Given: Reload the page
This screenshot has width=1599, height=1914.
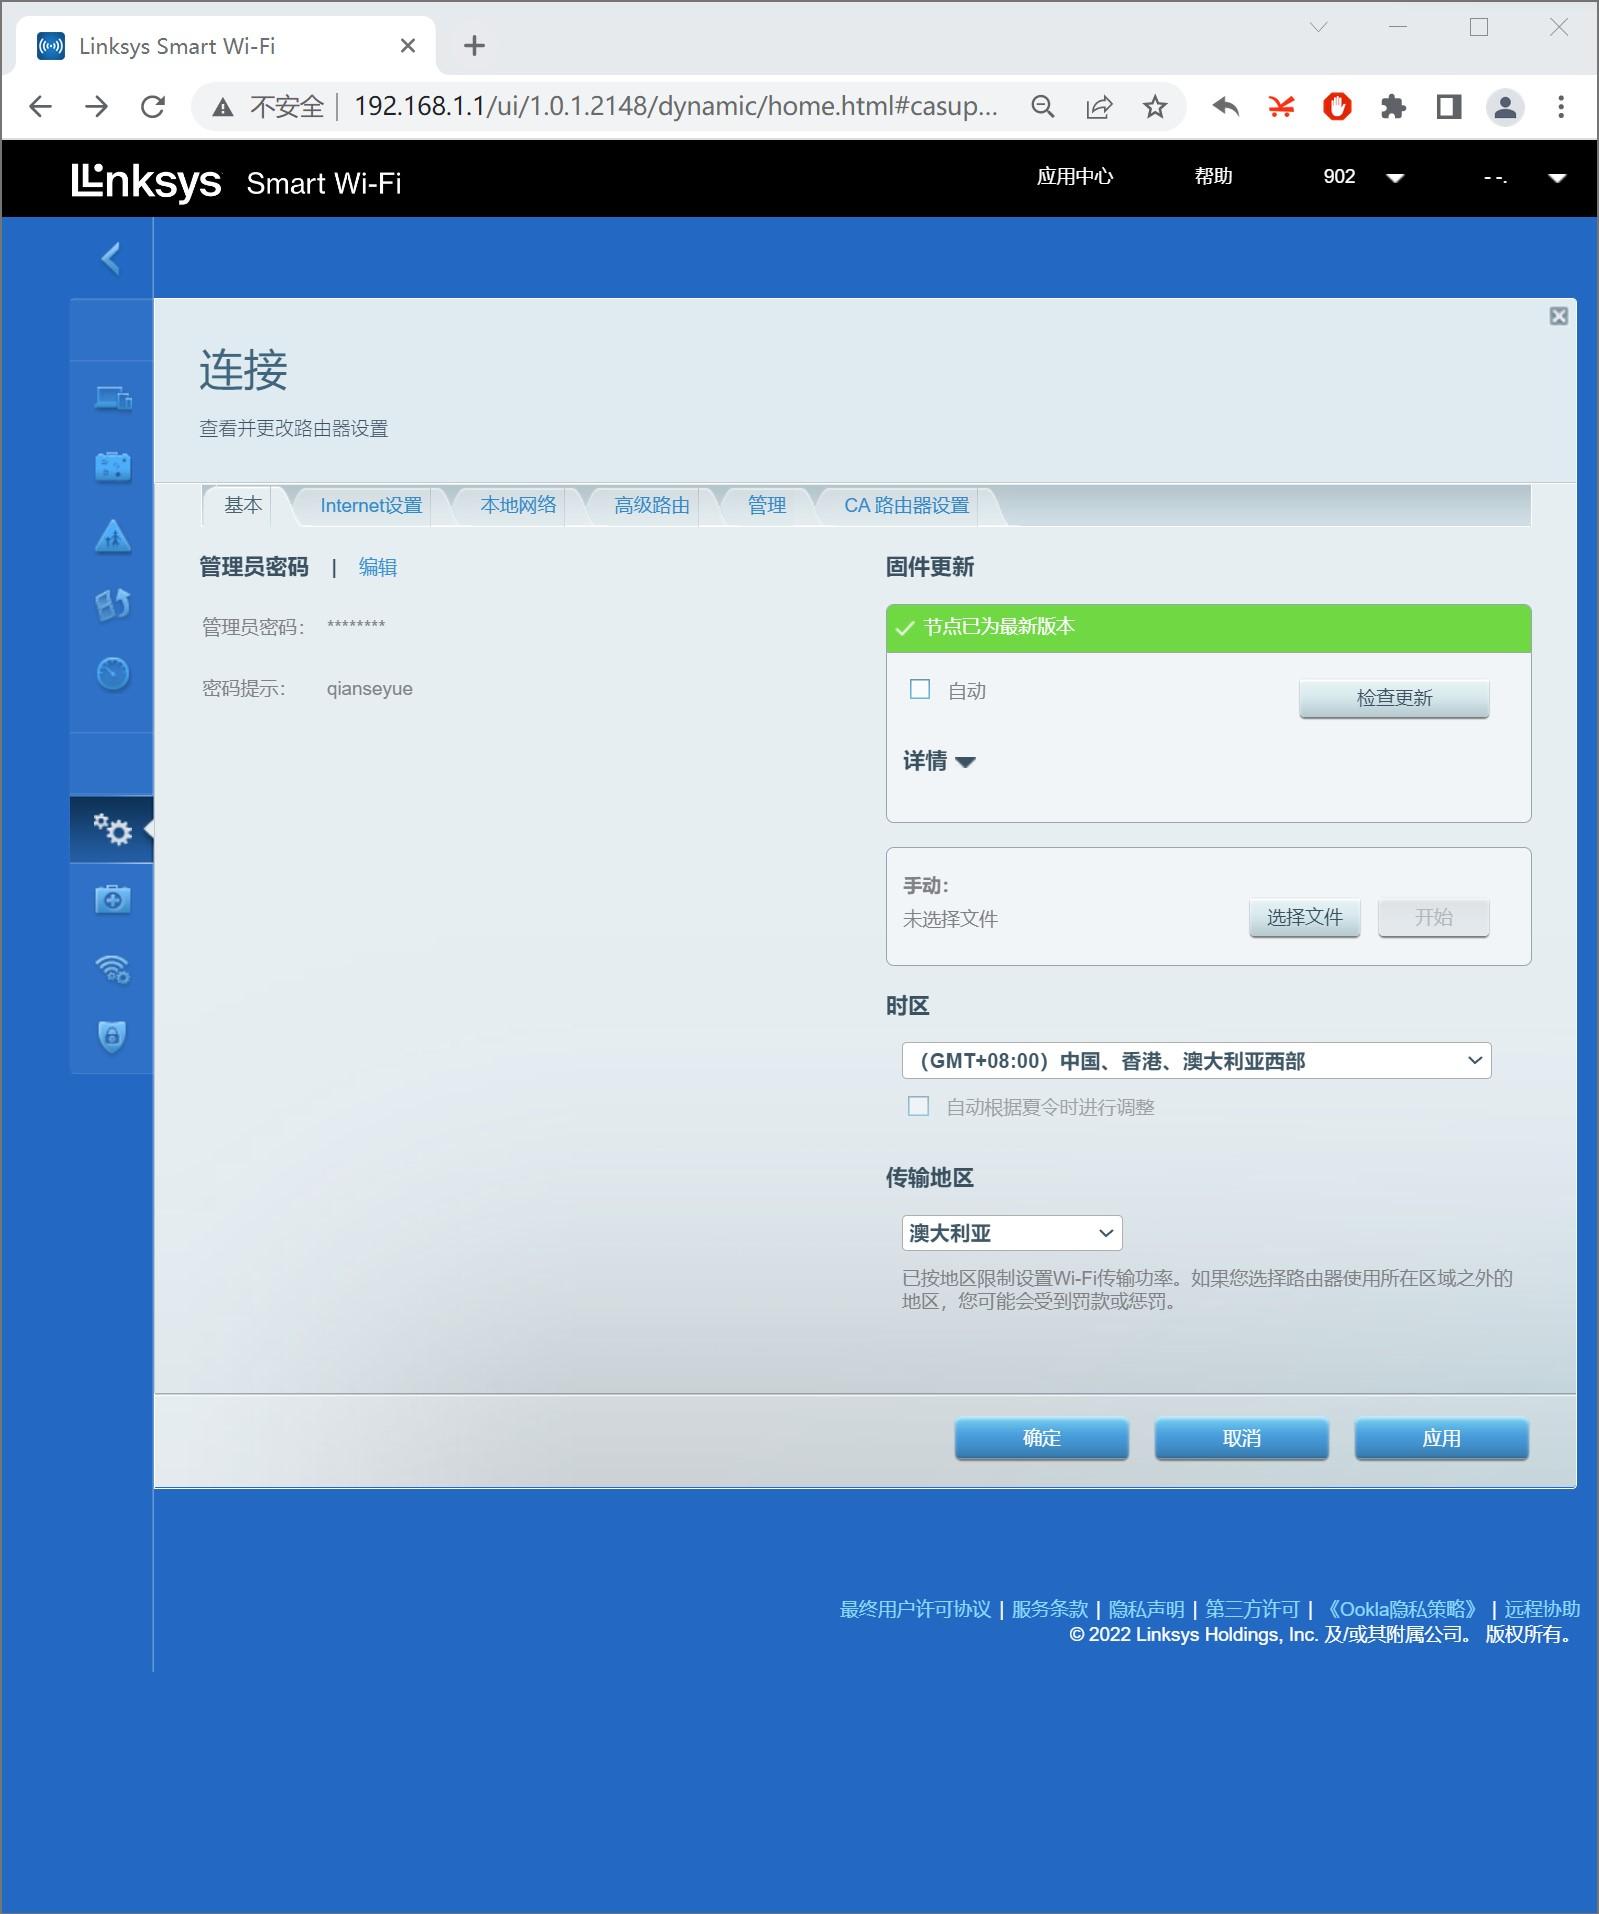Looking at the screenshot, I should (x=152, y=106).
